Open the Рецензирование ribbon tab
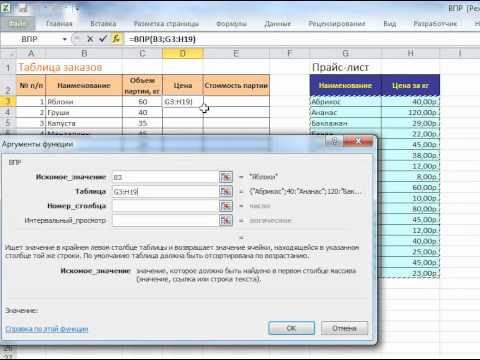The height and width of the screenshot is (360, 480). tap(337, 24)
